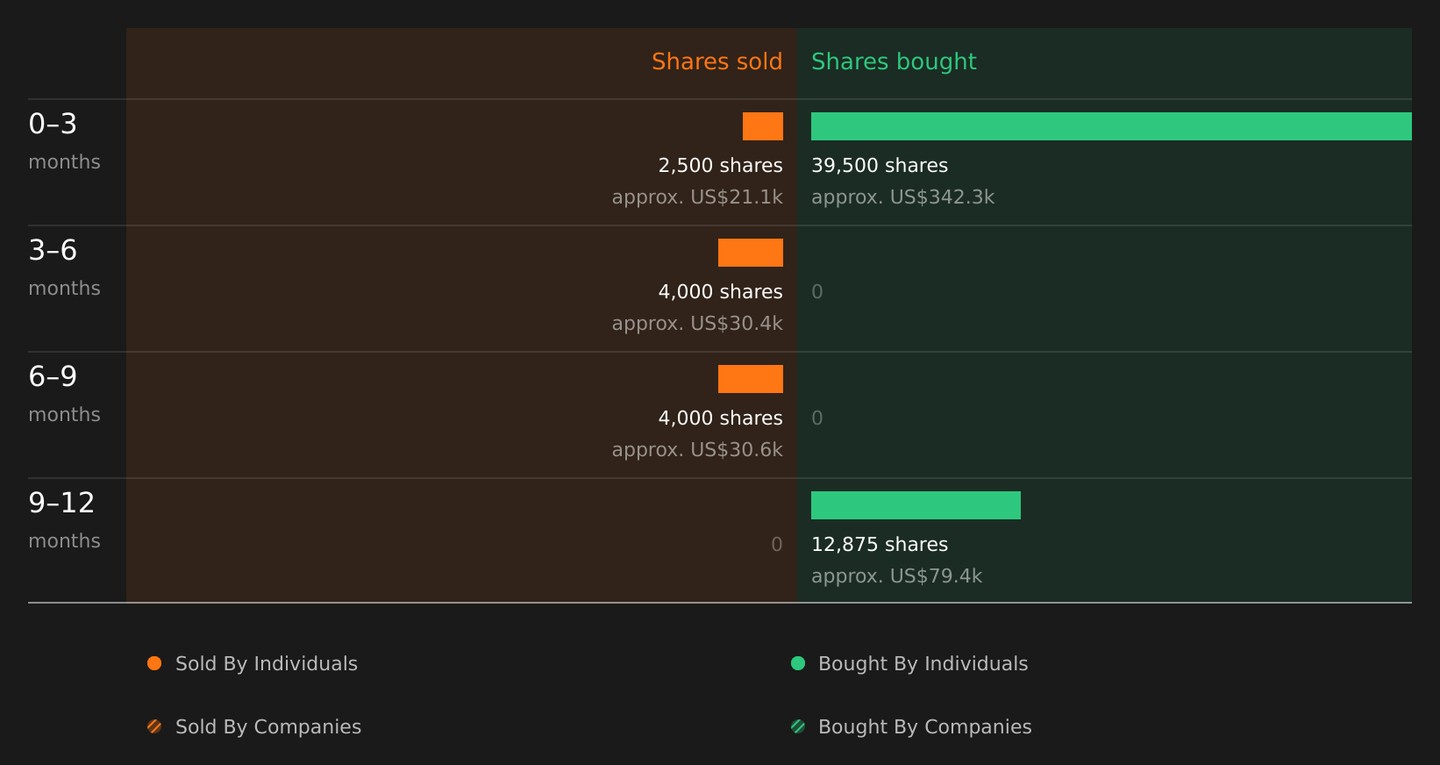Select the orange bar for 0–3 months
1440x765 pixels.
click(763, 126)
